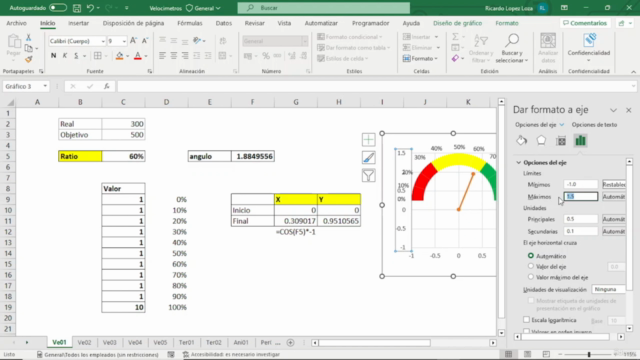
Task: Click the Format Painter brush icon
Action: point(28,60)
